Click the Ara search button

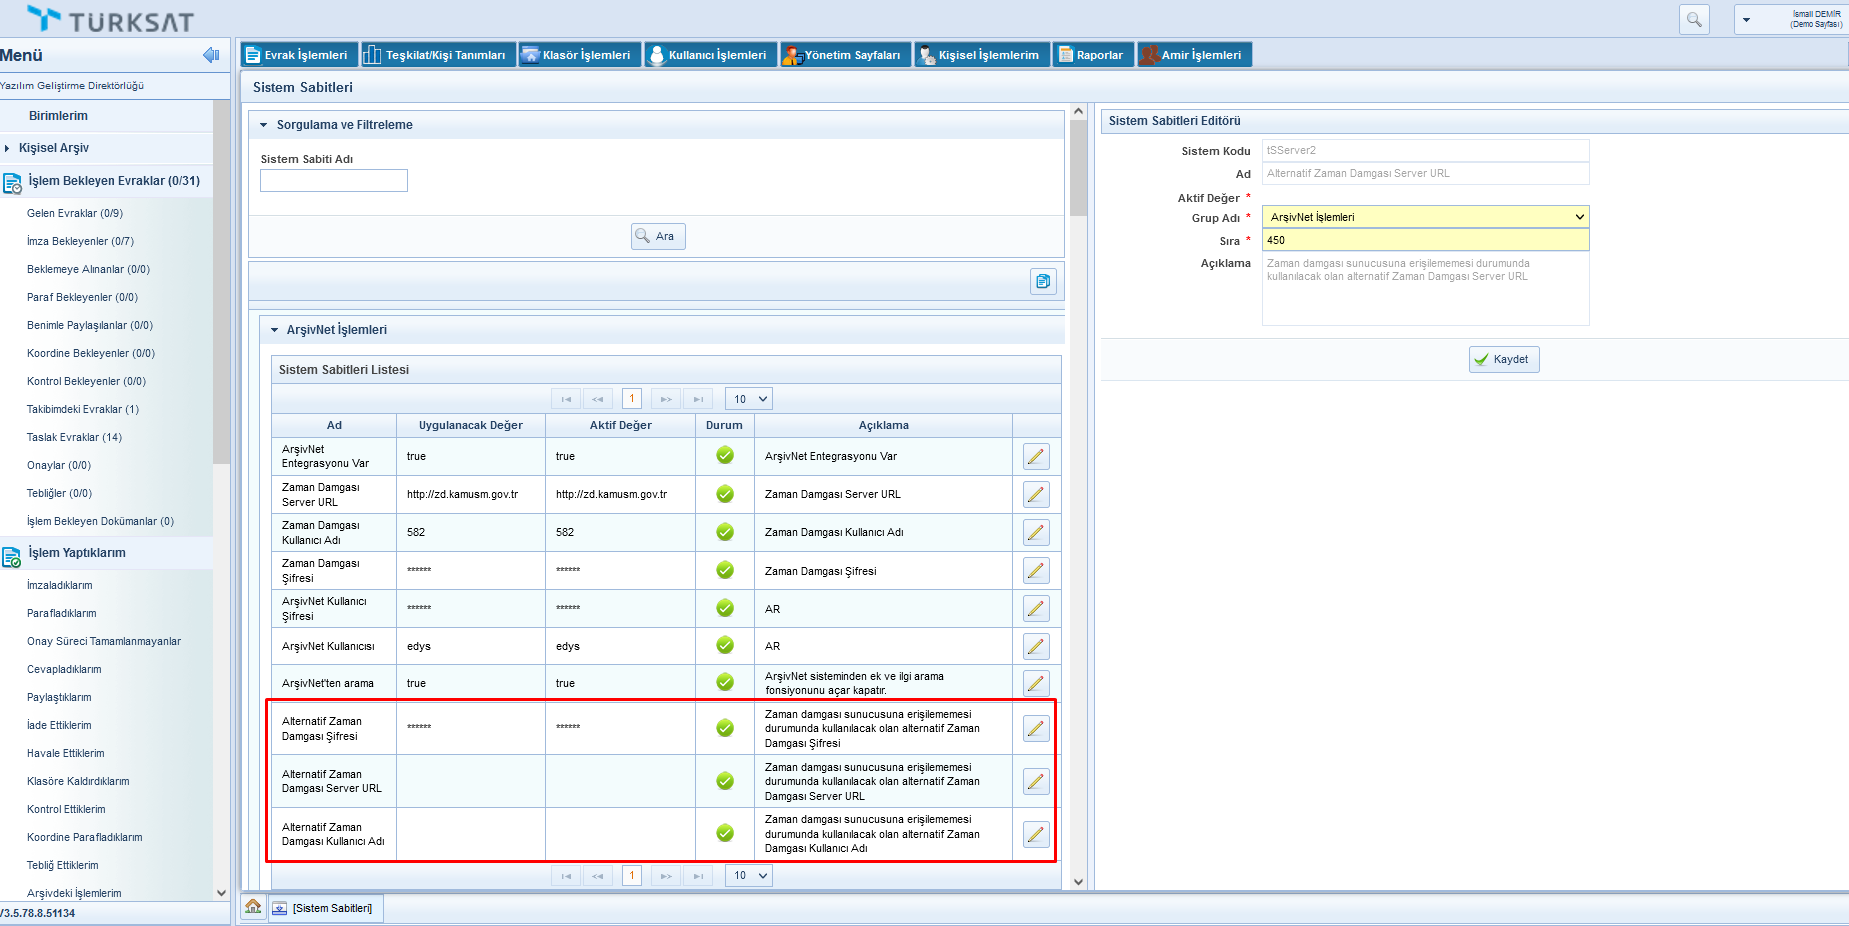(657, 237)
